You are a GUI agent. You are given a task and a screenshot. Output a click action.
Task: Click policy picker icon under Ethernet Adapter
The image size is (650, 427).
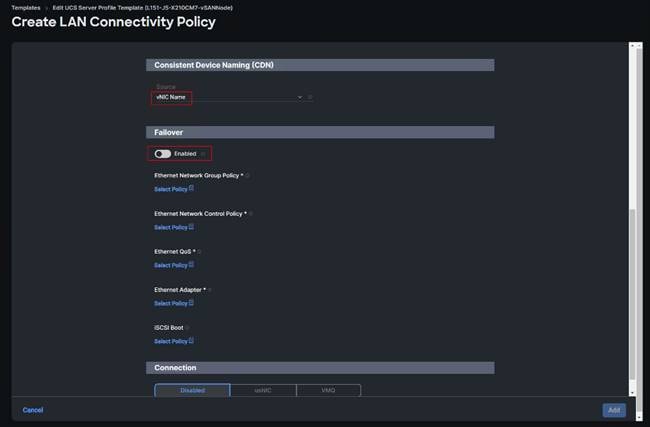click(x=191, y=303)
